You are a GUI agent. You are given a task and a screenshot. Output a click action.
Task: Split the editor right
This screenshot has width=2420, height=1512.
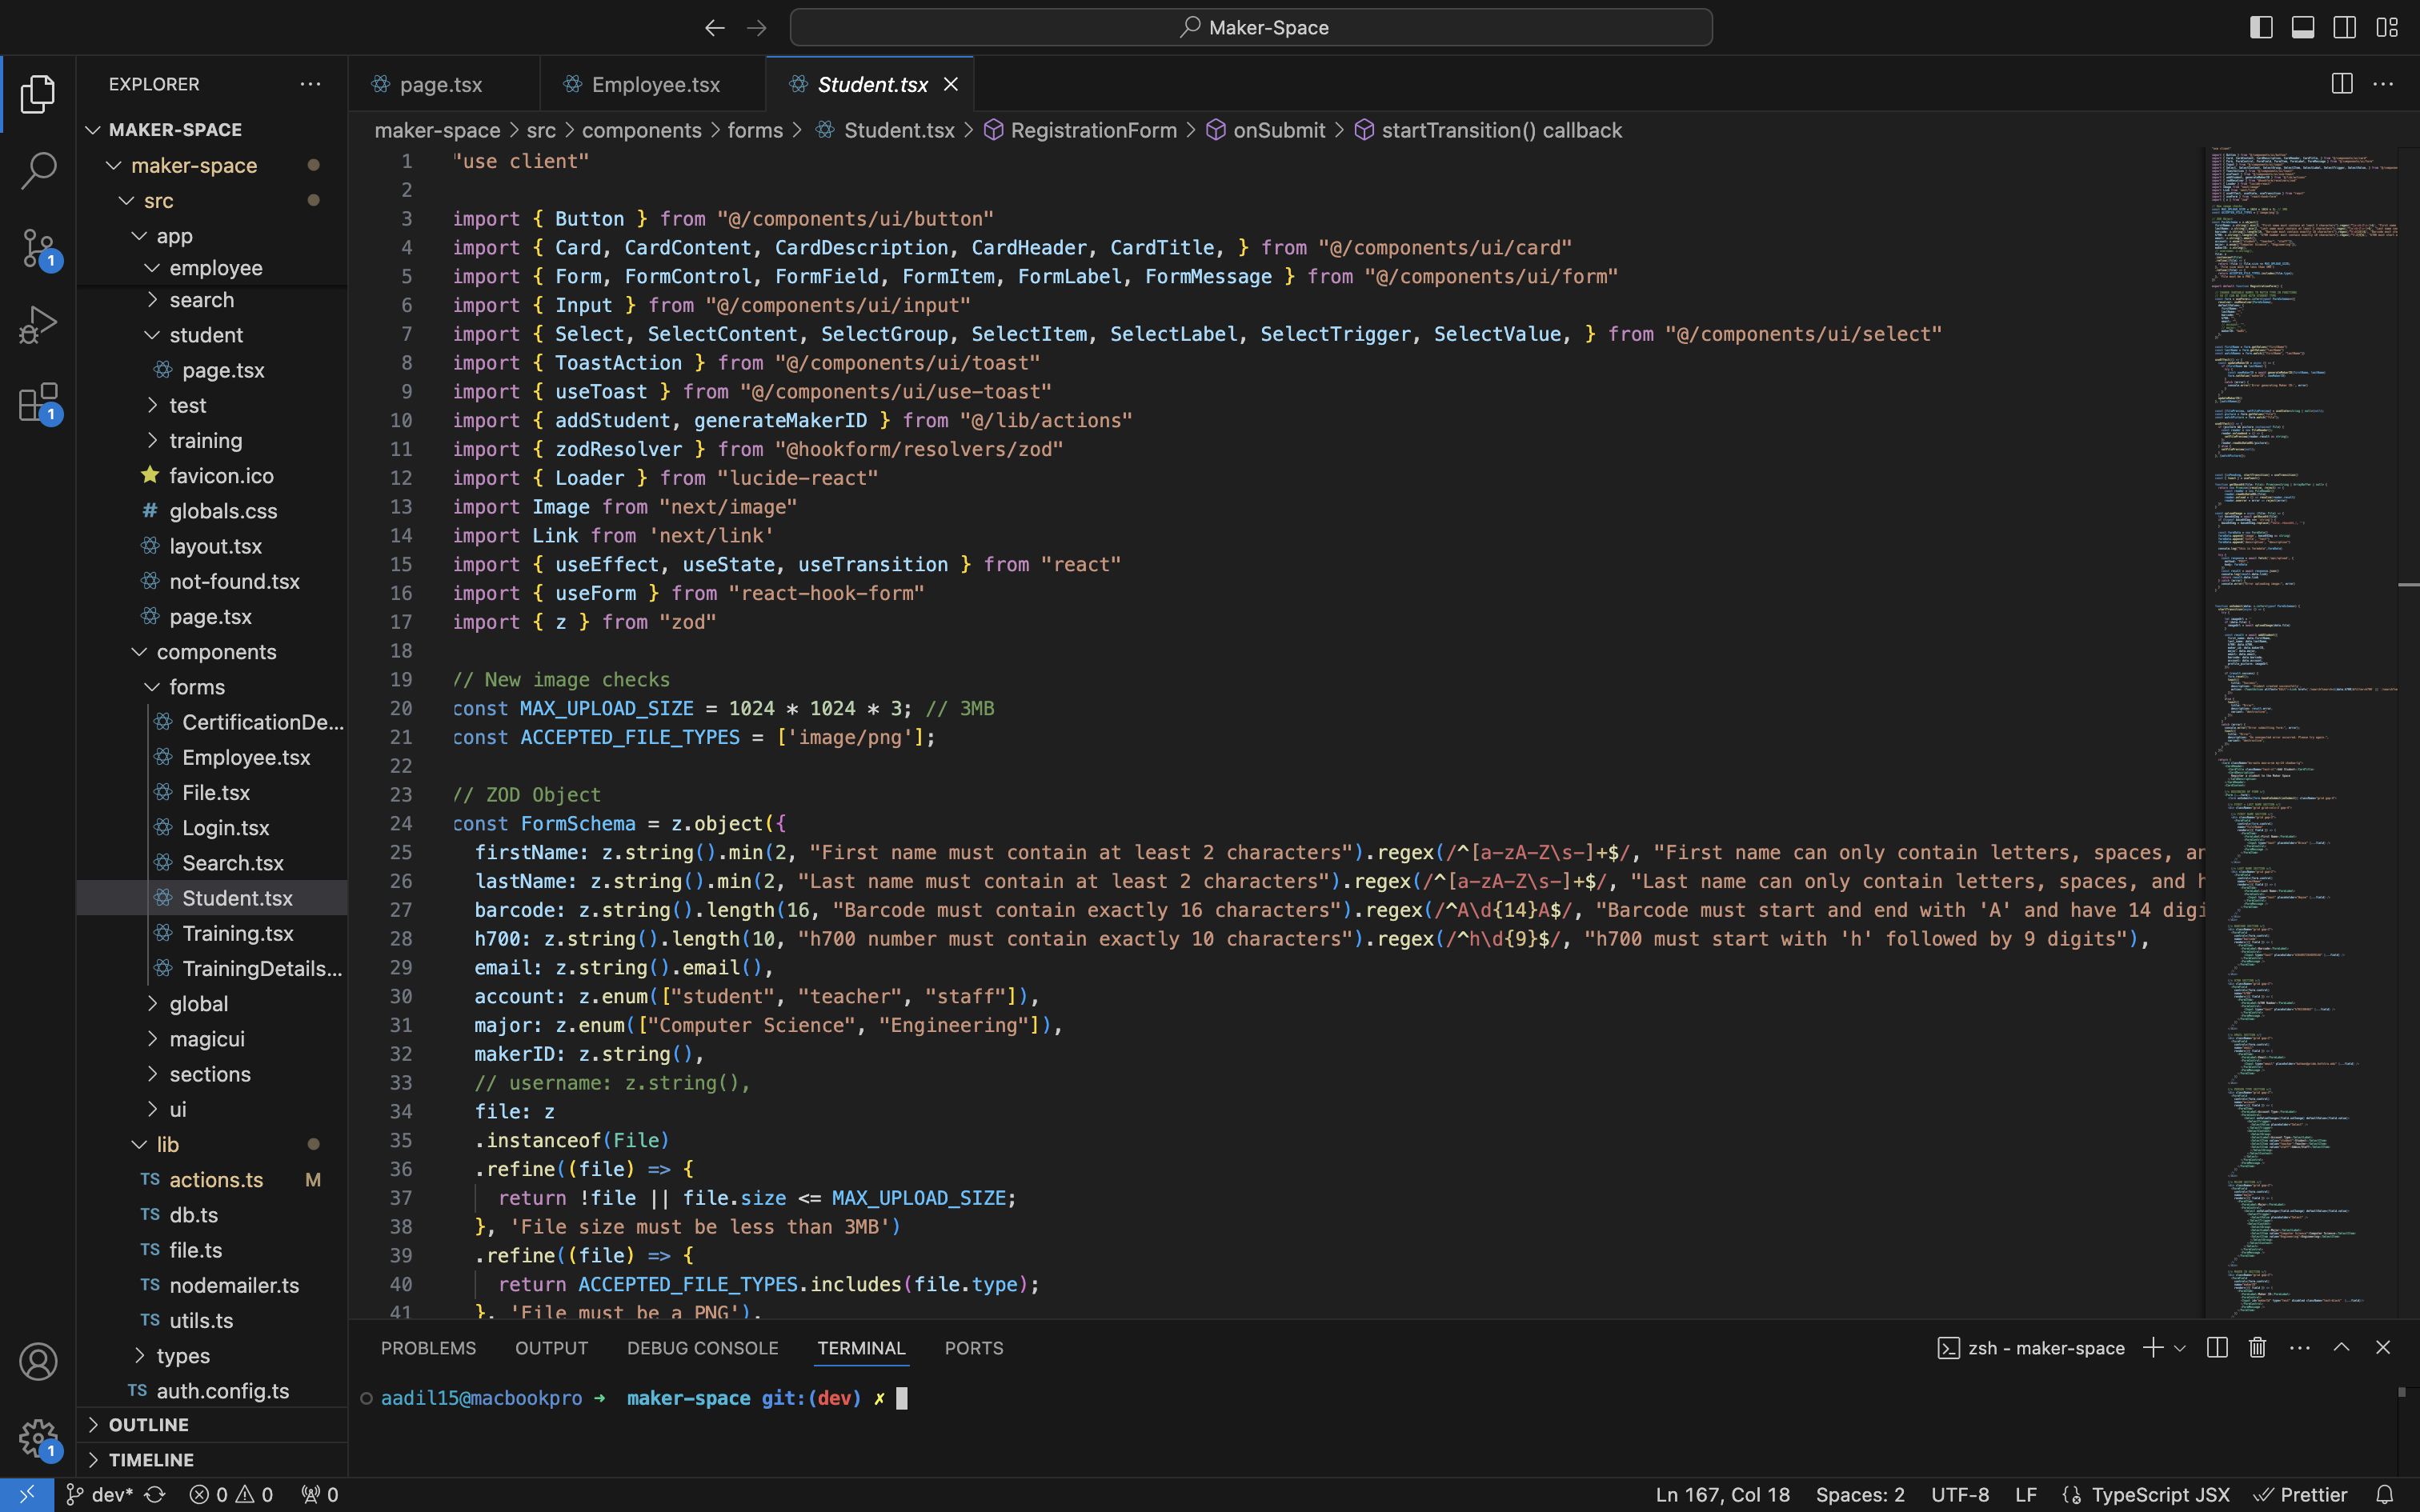(x=2341, y=84)
